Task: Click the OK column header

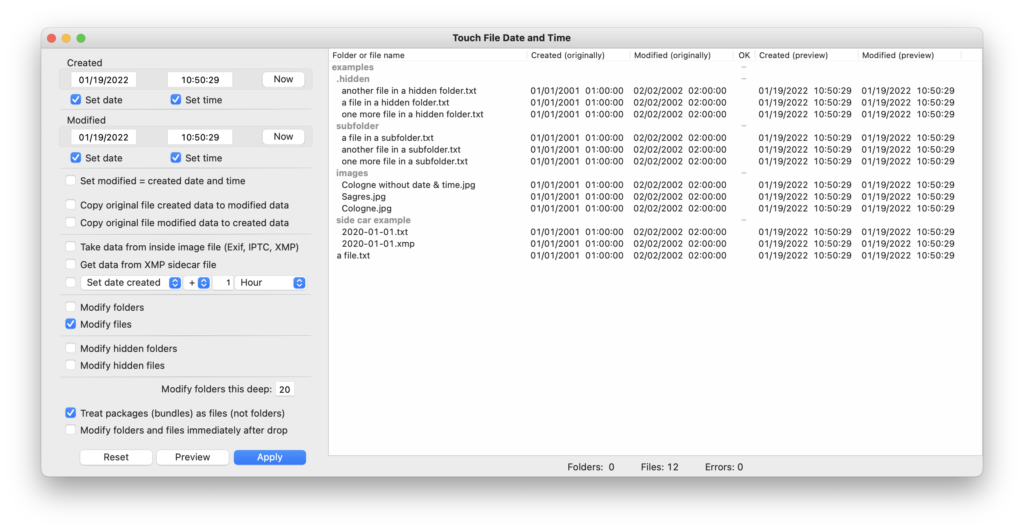Action: pos(744,56)
